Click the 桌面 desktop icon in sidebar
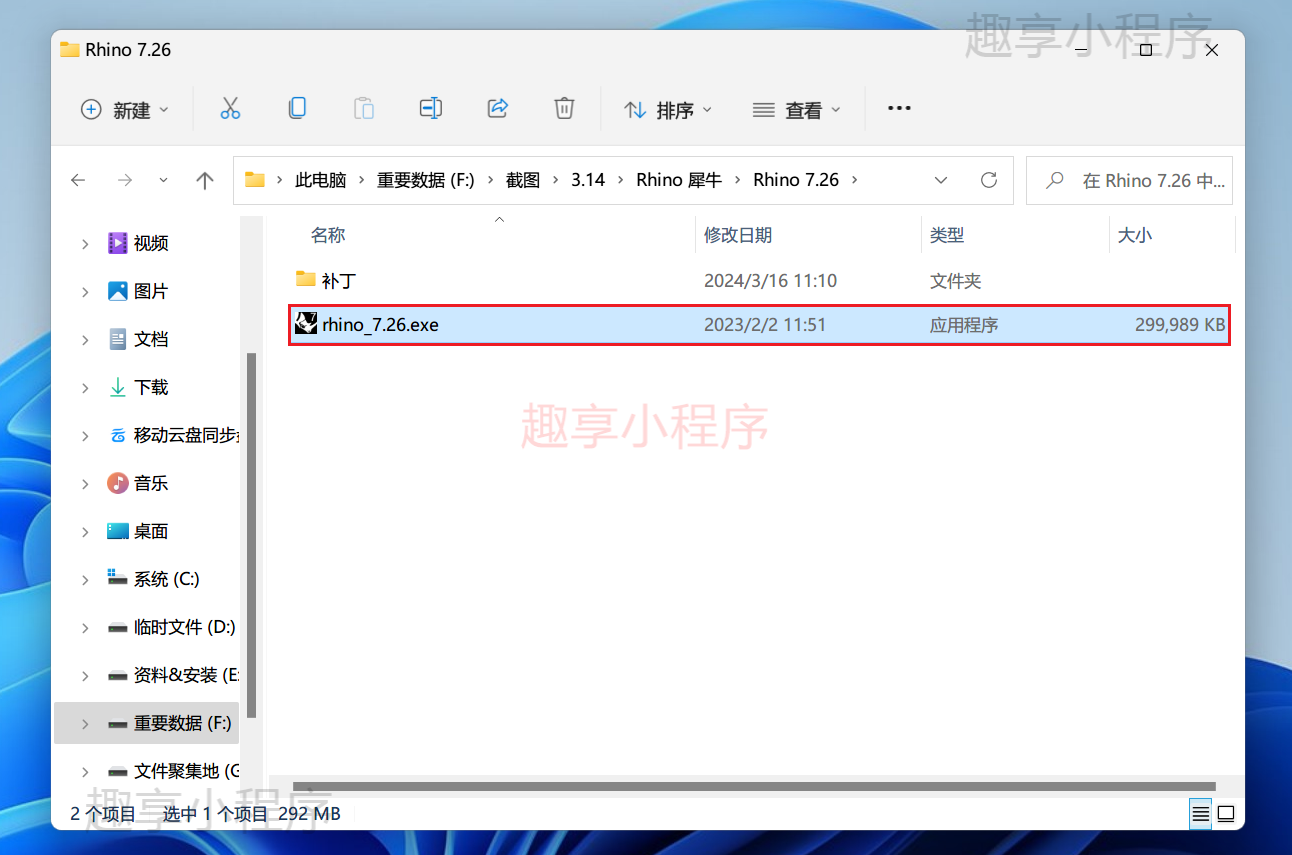Image resolution: width=1292 pixels, height=855 pixels. pos(118,530)
